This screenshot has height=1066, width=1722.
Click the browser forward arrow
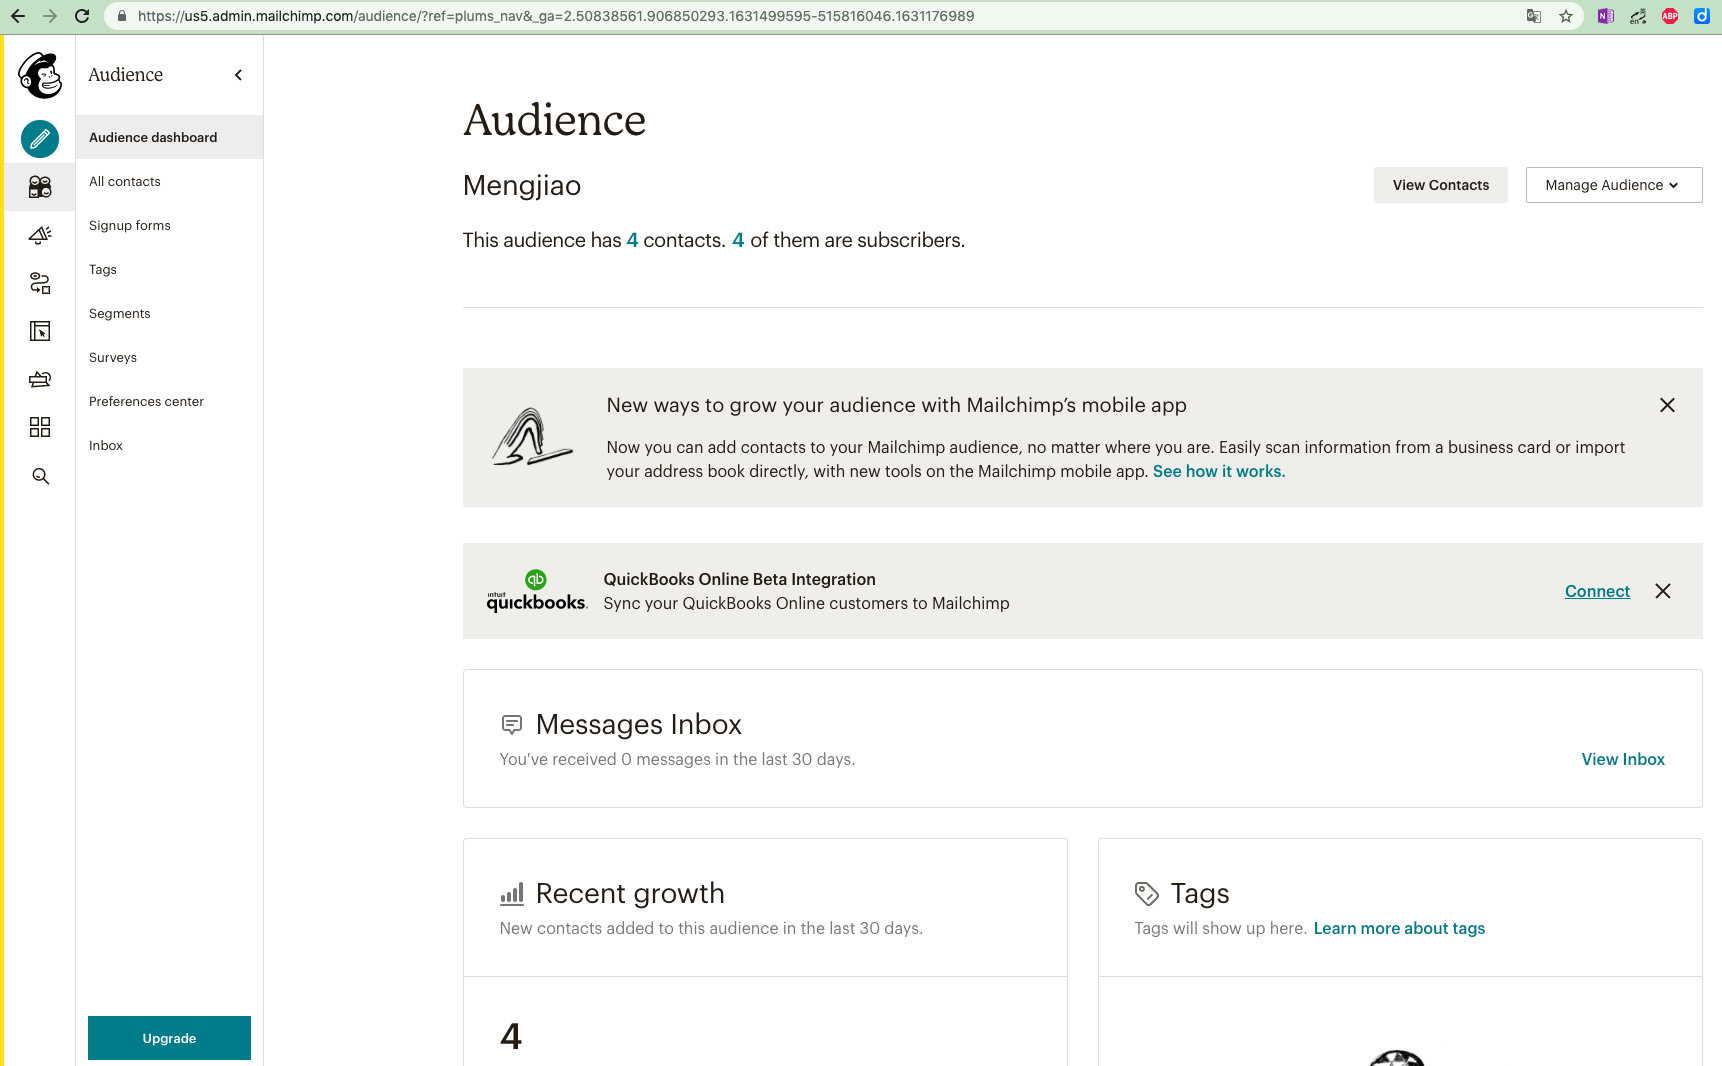tap(50, 16)
